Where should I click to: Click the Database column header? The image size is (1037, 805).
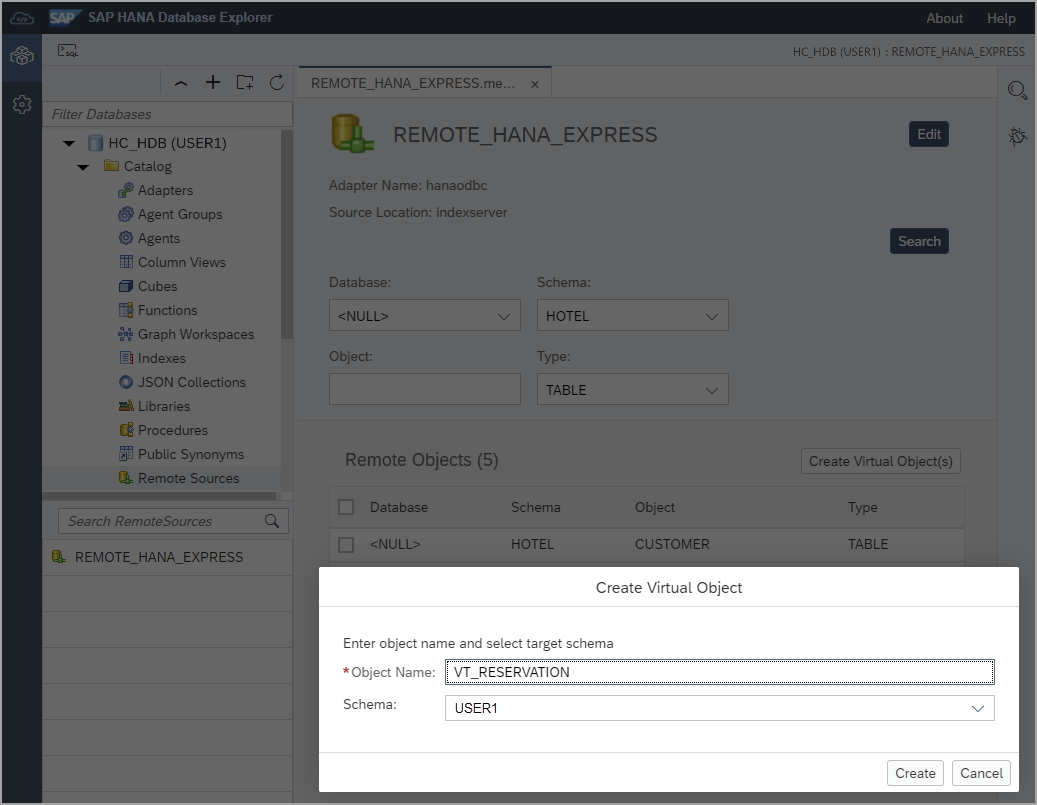pos(399,507)
